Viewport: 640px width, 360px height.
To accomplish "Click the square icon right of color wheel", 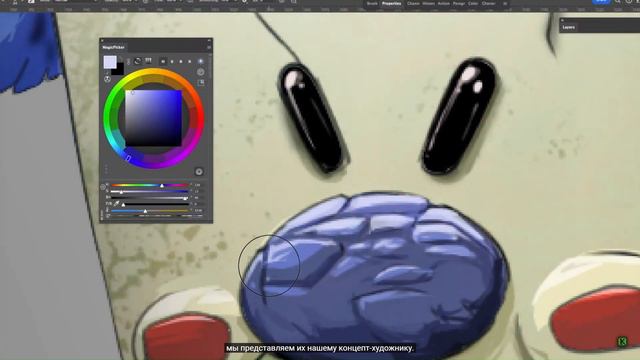I will tap(201, 83).
